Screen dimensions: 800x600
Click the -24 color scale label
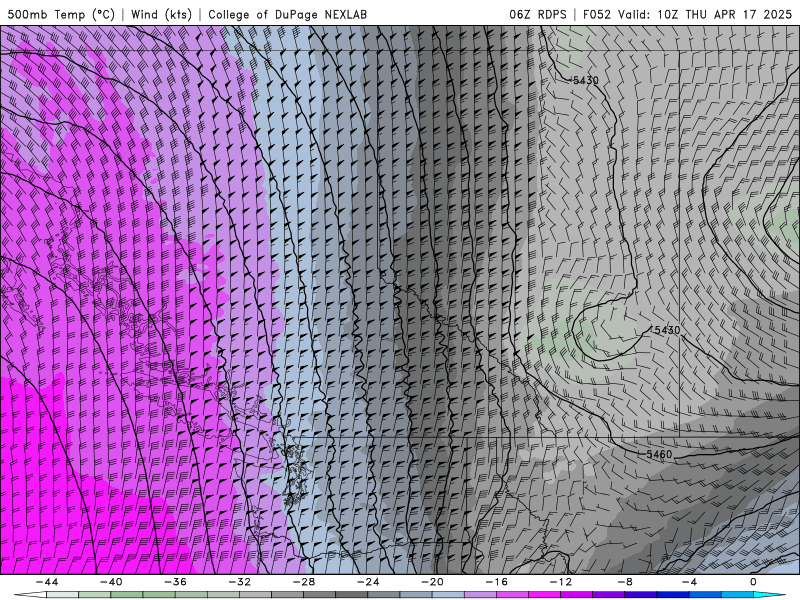tap(368, 582)
